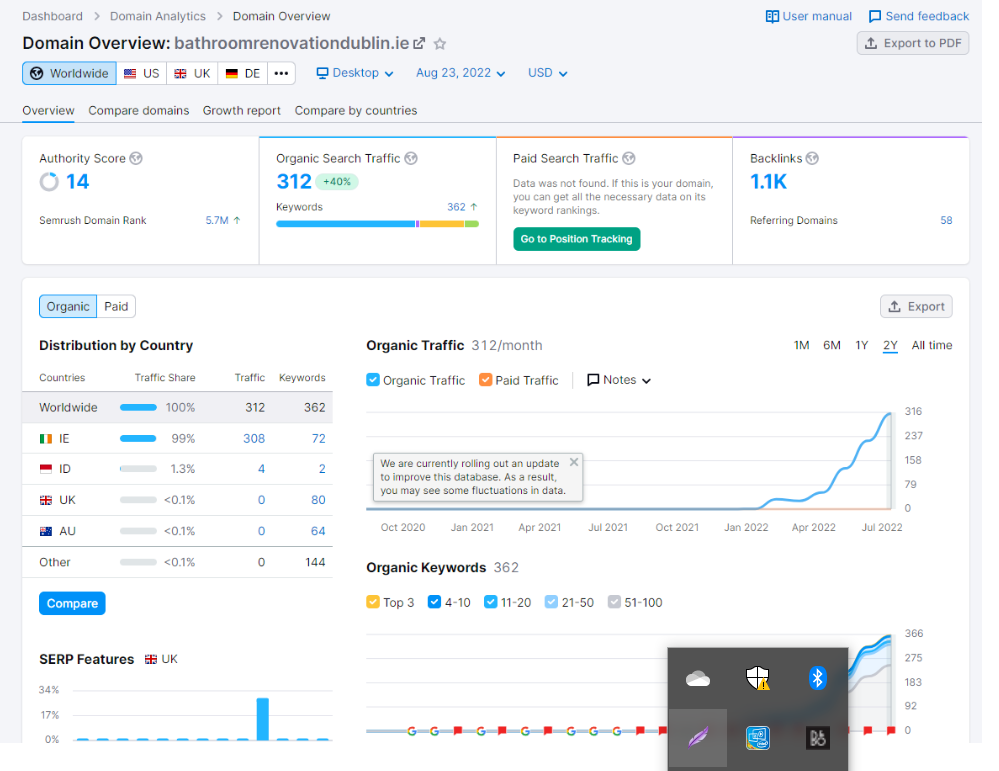Click the dark B tray icon
999x771 pixels.
click(817, 738)
